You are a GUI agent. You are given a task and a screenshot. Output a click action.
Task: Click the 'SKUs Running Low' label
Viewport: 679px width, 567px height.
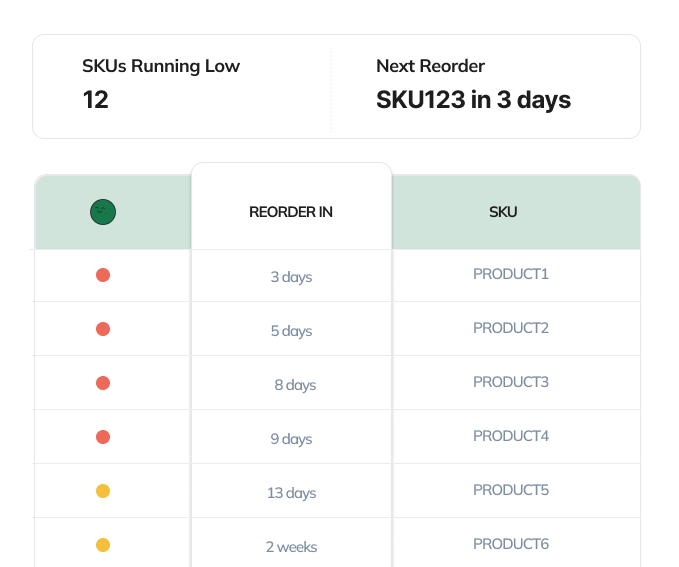coord(161,66)
